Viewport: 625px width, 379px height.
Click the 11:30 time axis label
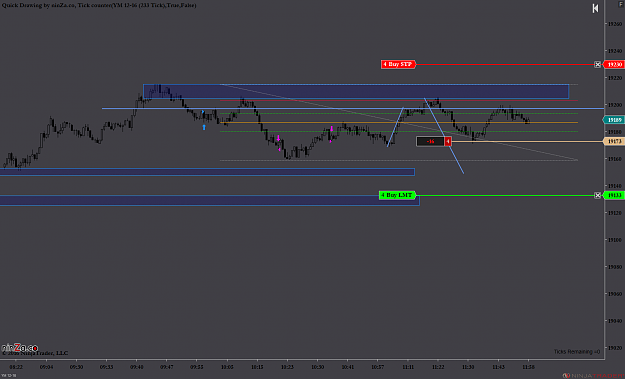pos(468,367)
